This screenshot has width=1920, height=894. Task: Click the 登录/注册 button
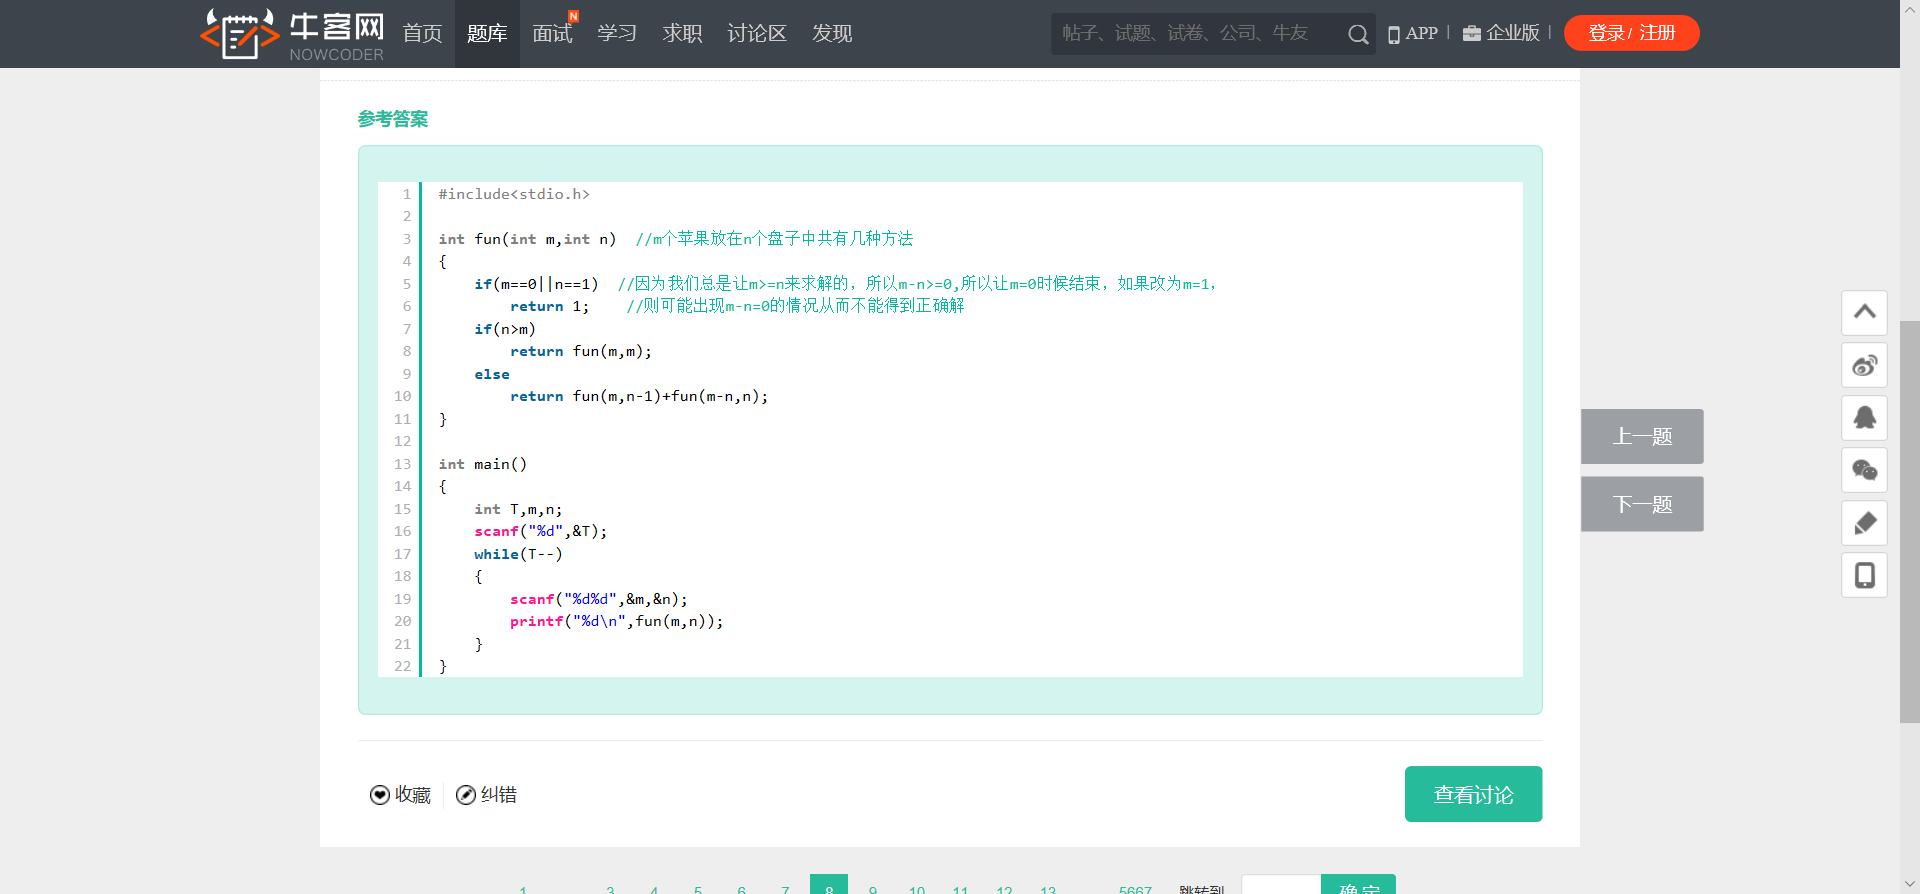click(1631, 33)
